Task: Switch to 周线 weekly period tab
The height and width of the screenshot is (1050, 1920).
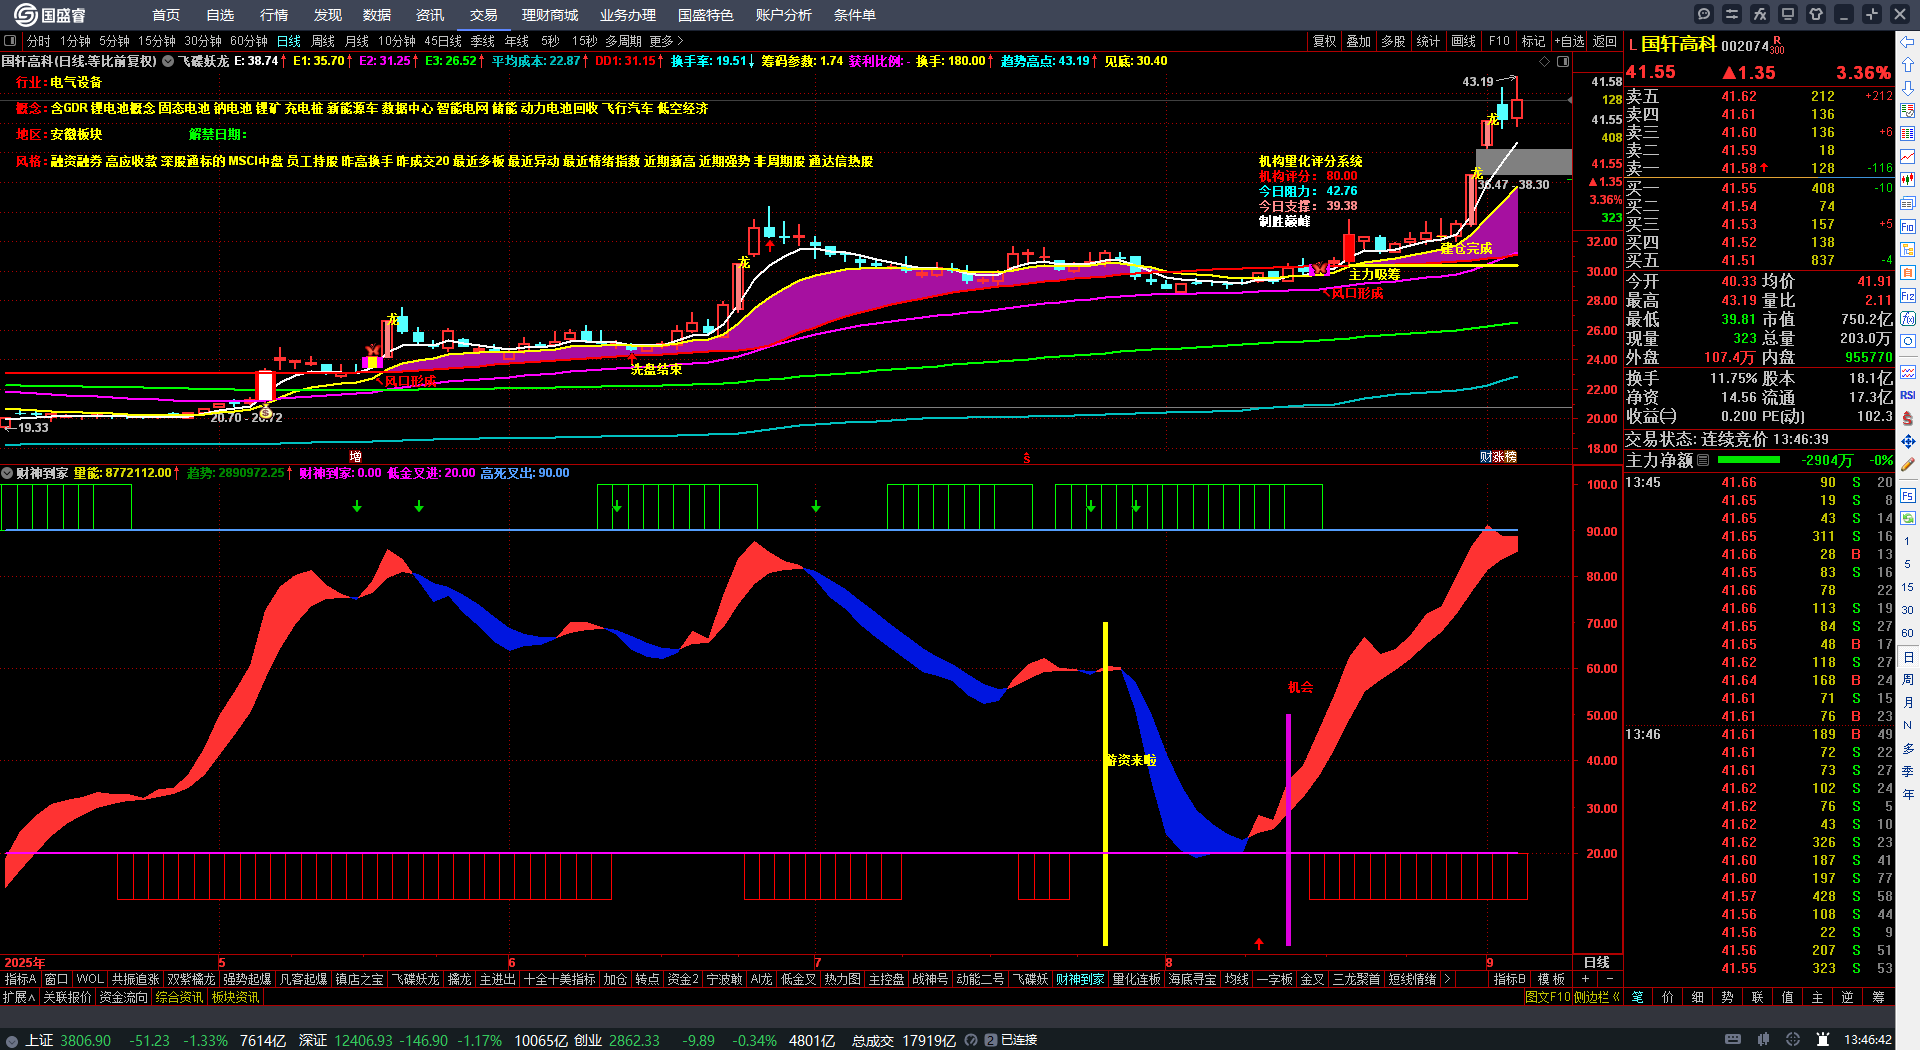Action: coord(323,41)
